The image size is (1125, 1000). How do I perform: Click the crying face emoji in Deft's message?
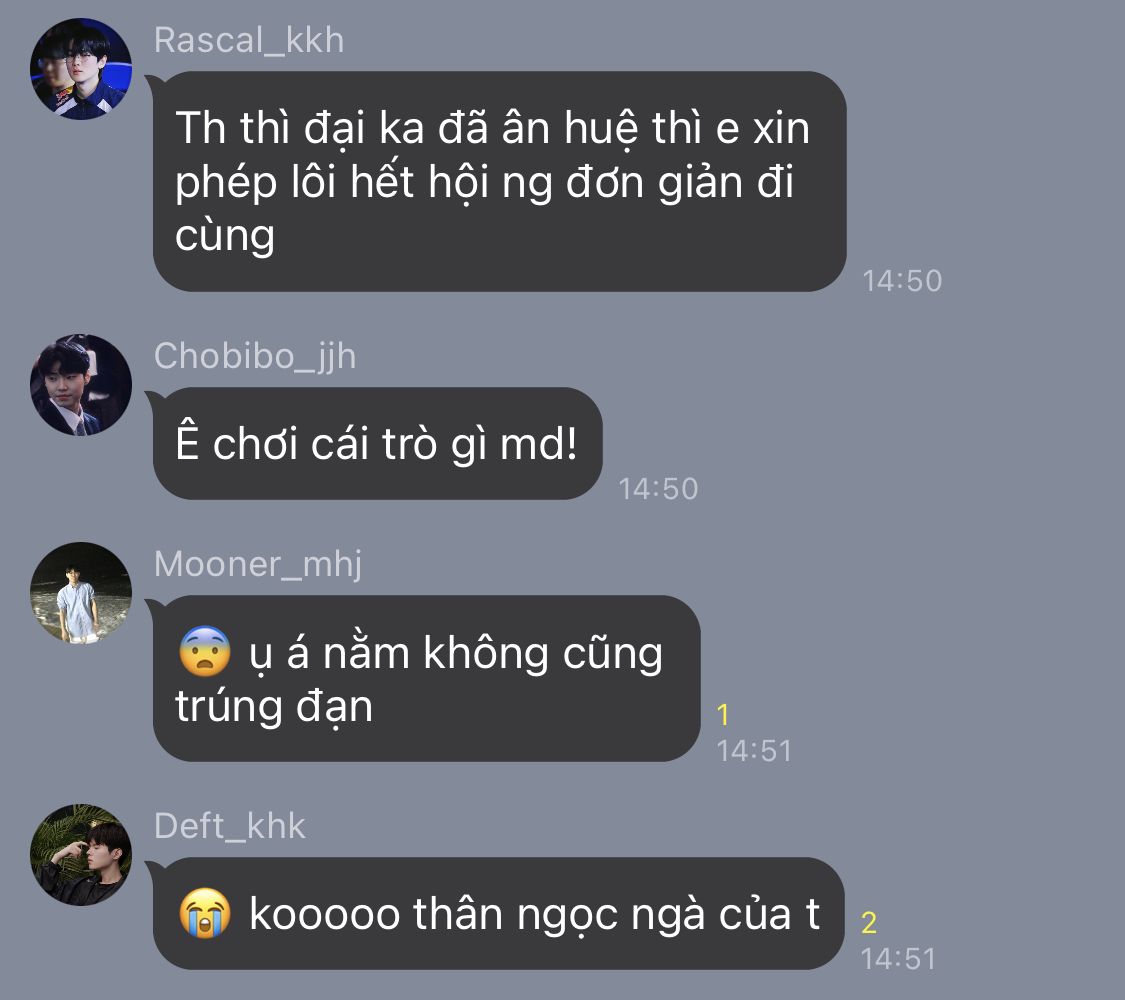205,913
